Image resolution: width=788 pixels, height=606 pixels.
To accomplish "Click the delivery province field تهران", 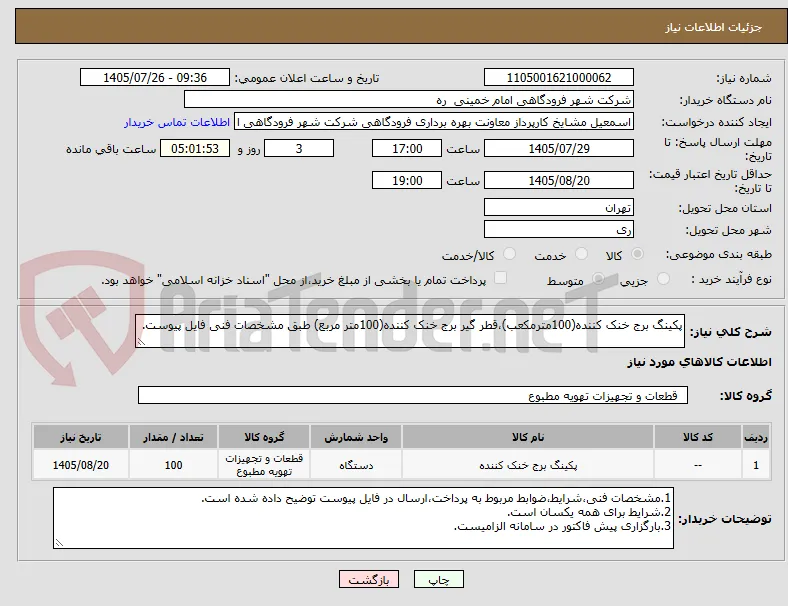I will point(559,207).
